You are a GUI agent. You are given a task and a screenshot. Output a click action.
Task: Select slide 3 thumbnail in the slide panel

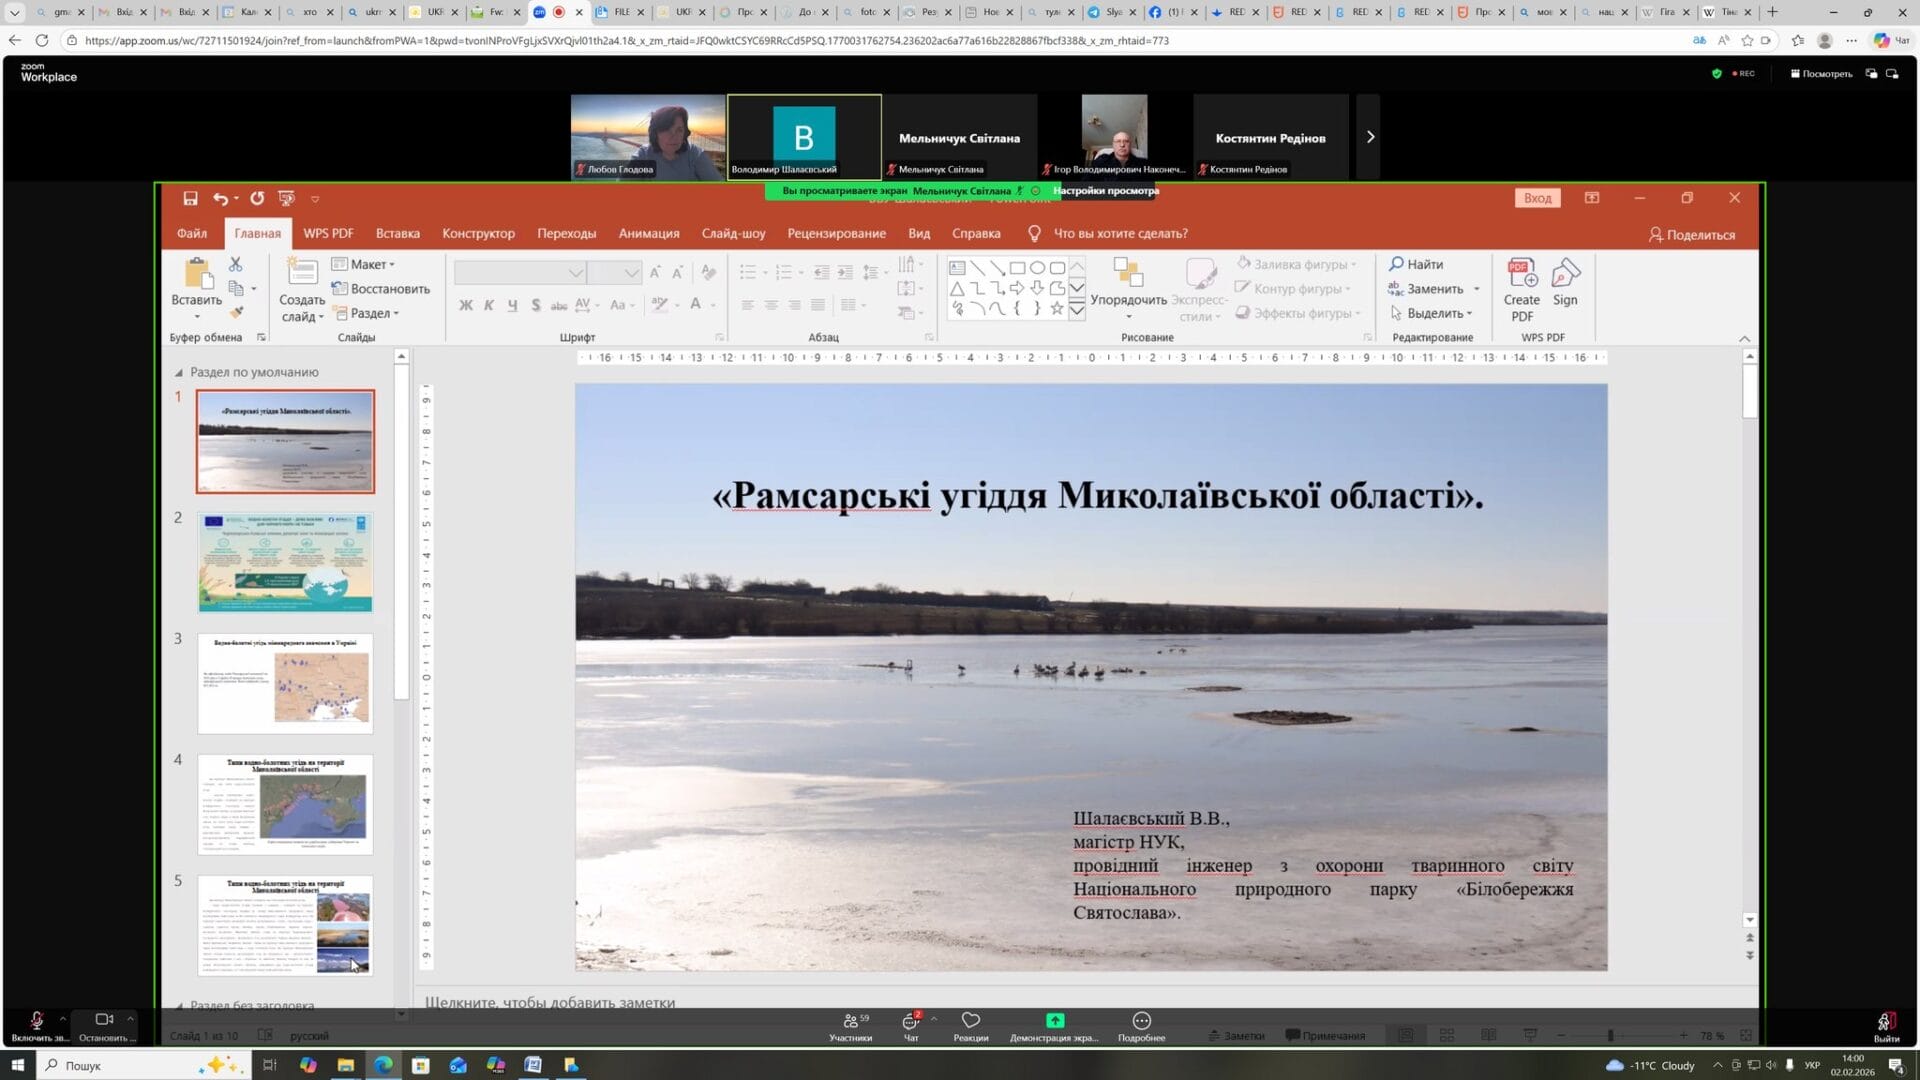pos(285,684)
